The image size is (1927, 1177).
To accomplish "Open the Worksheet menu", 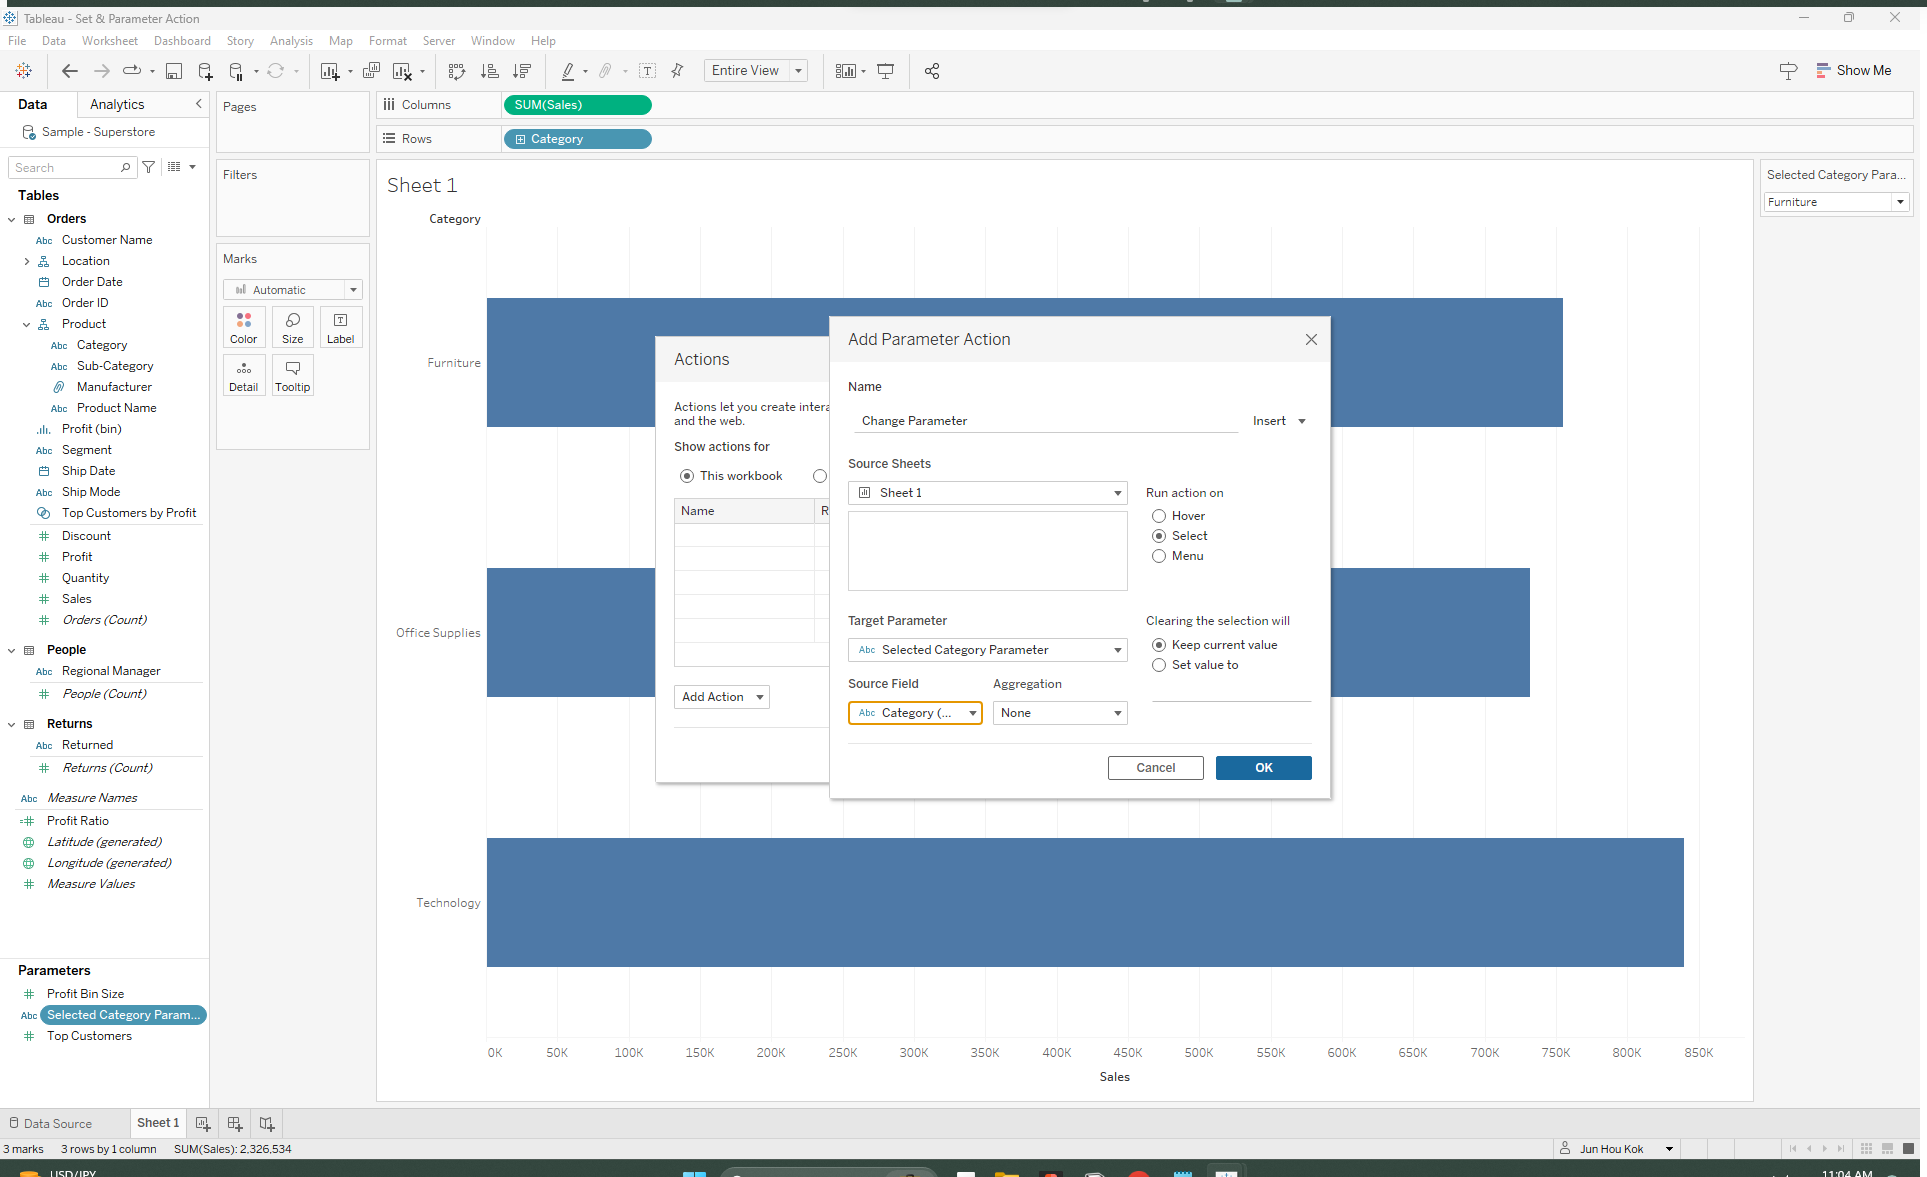I will [109, 41].
